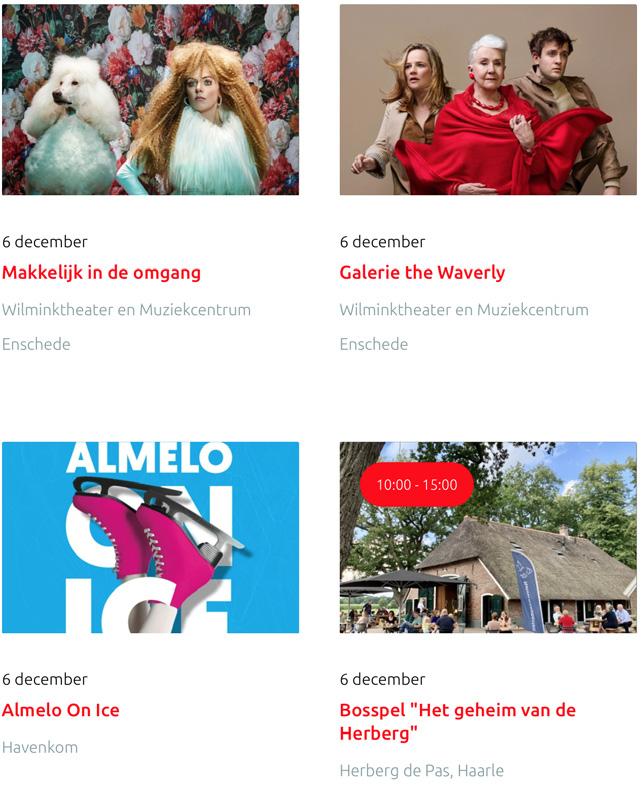This screenshot has width=642, height=786.
Task: Click the 6 december date above Bosspel
Action: tap(382, 679)
